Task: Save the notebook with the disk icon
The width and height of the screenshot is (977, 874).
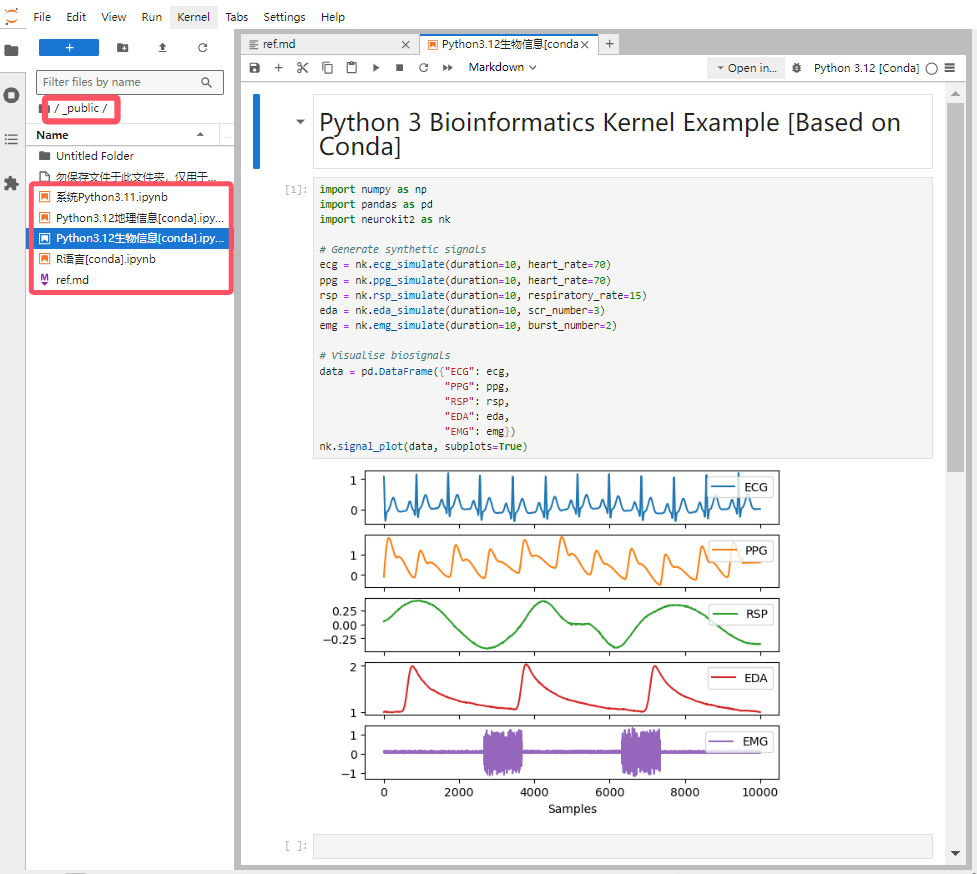Action: (255, 68)
